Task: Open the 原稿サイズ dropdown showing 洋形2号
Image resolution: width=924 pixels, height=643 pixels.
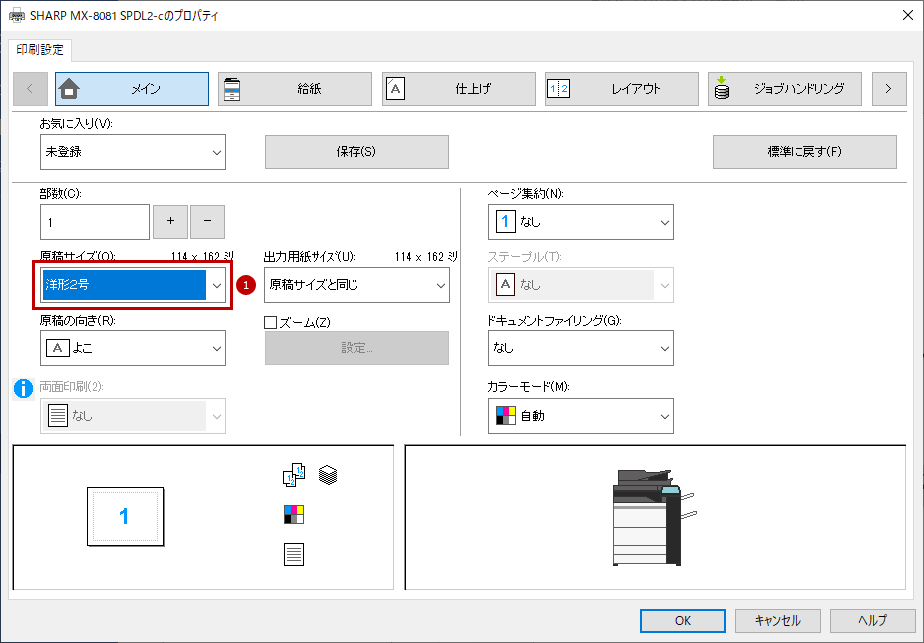Action: coord(133,285)
